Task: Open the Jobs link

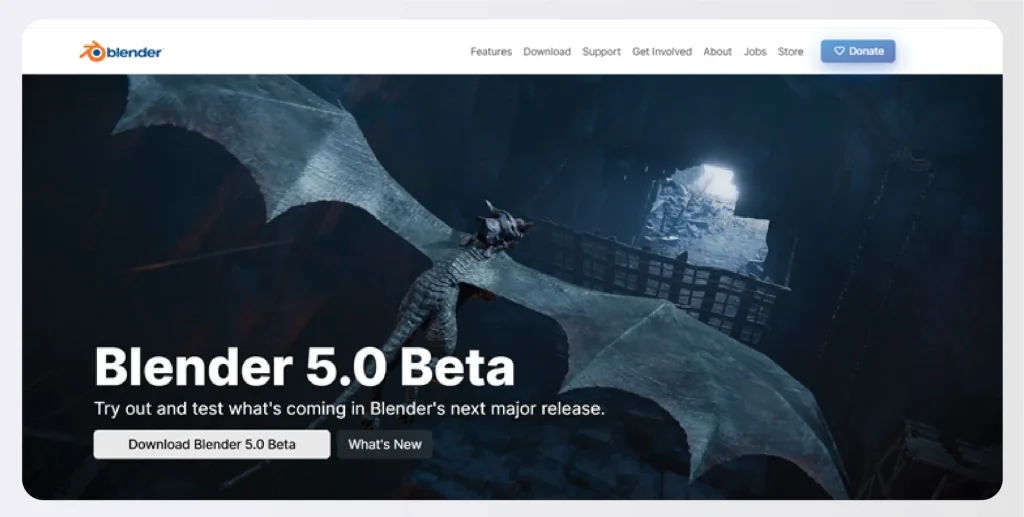Action: click(755, 52)
